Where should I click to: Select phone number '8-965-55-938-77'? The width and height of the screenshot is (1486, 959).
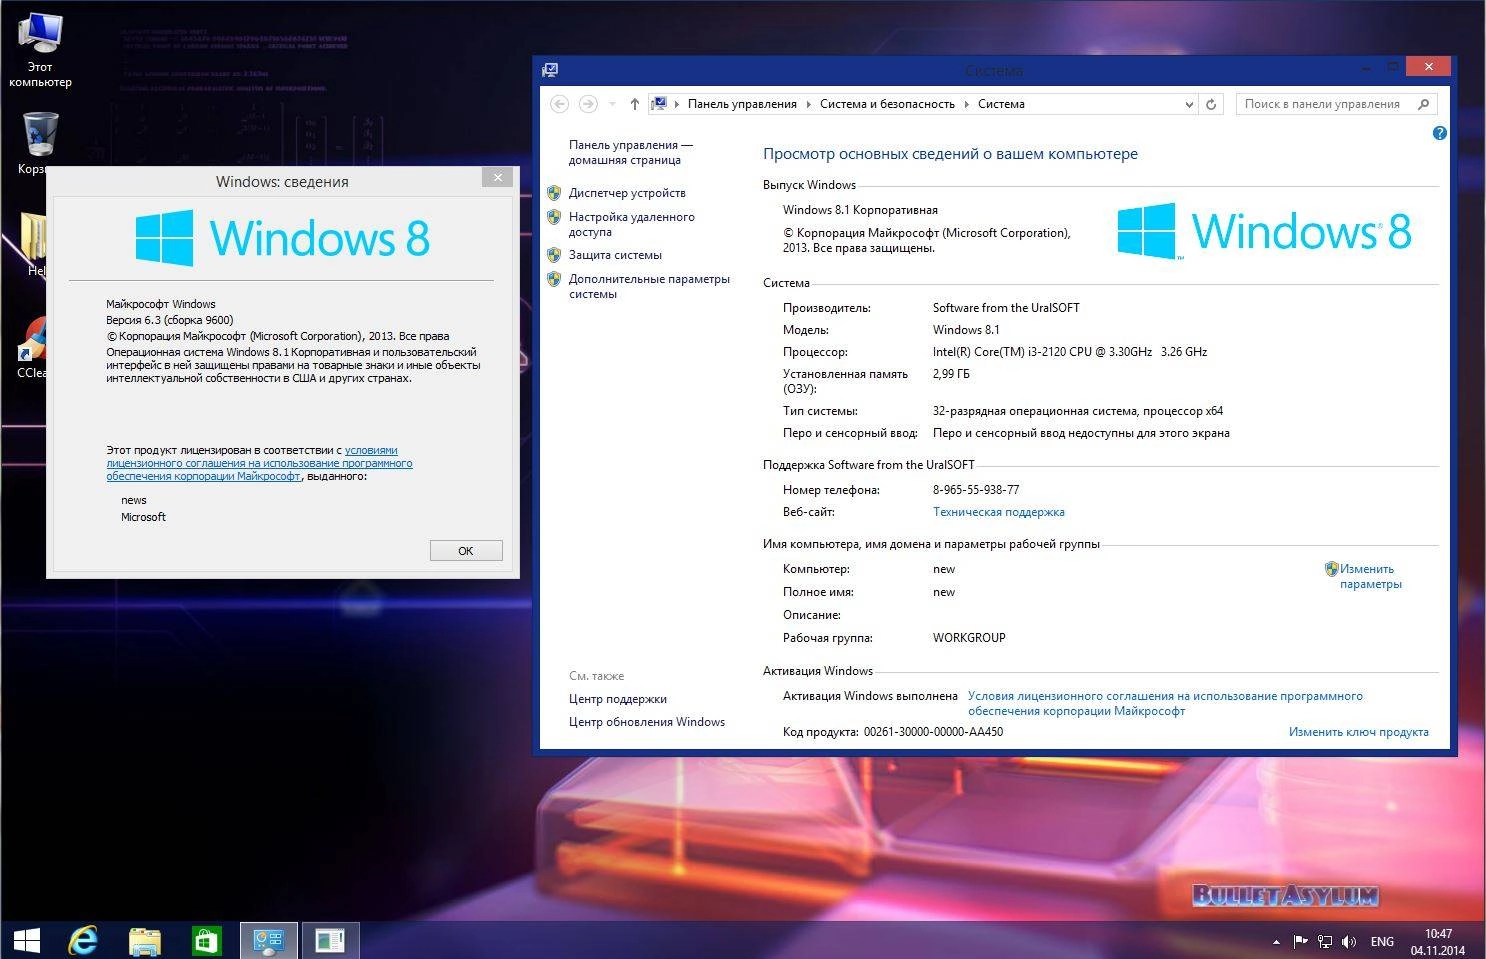[975, 490]
